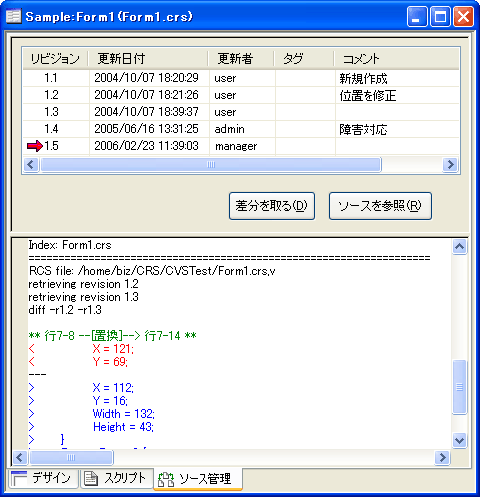Click down arrow of diff pane scrollbar
Viewport: 480px width, 497px height.
459,441
